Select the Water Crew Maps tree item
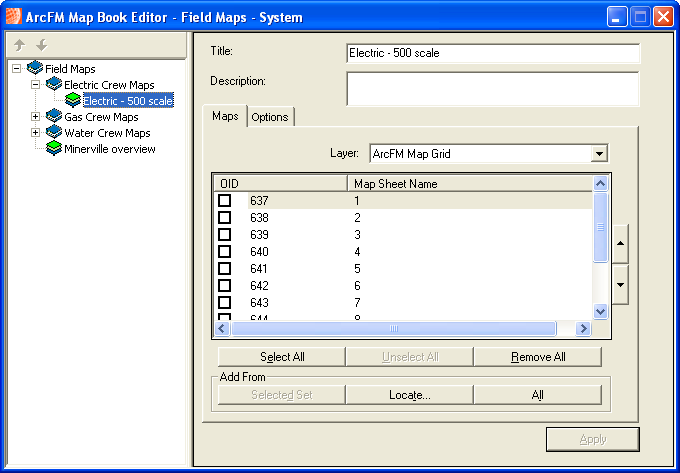This screenshot has height=473, width=680. pyautogui.click(x=108, y=133)
